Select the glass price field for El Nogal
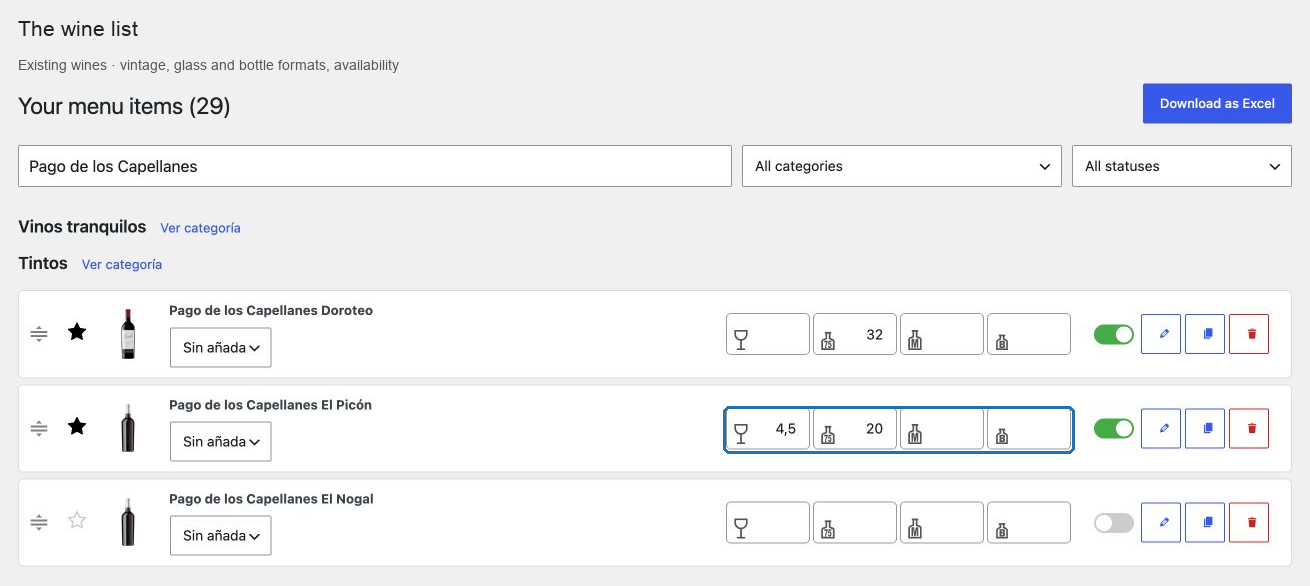The height and width of the screenshot is (586, 1310). [x=768, y=523]
